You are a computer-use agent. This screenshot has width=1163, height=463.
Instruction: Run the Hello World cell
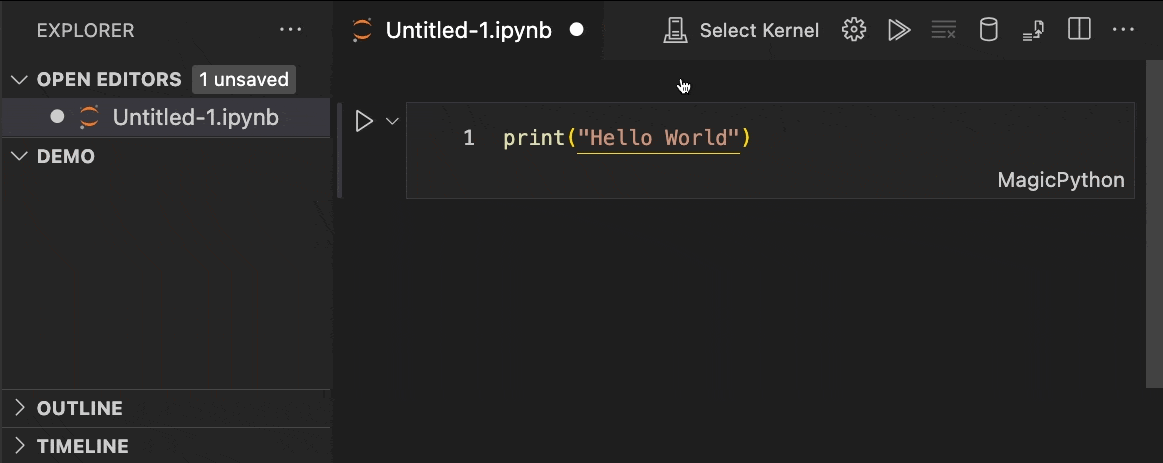click(364, 121)
